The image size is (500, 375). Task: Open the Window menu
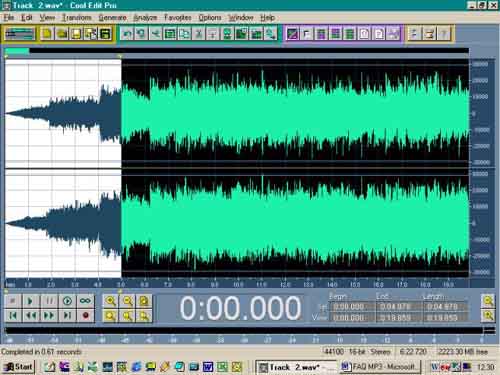point(241,17)
